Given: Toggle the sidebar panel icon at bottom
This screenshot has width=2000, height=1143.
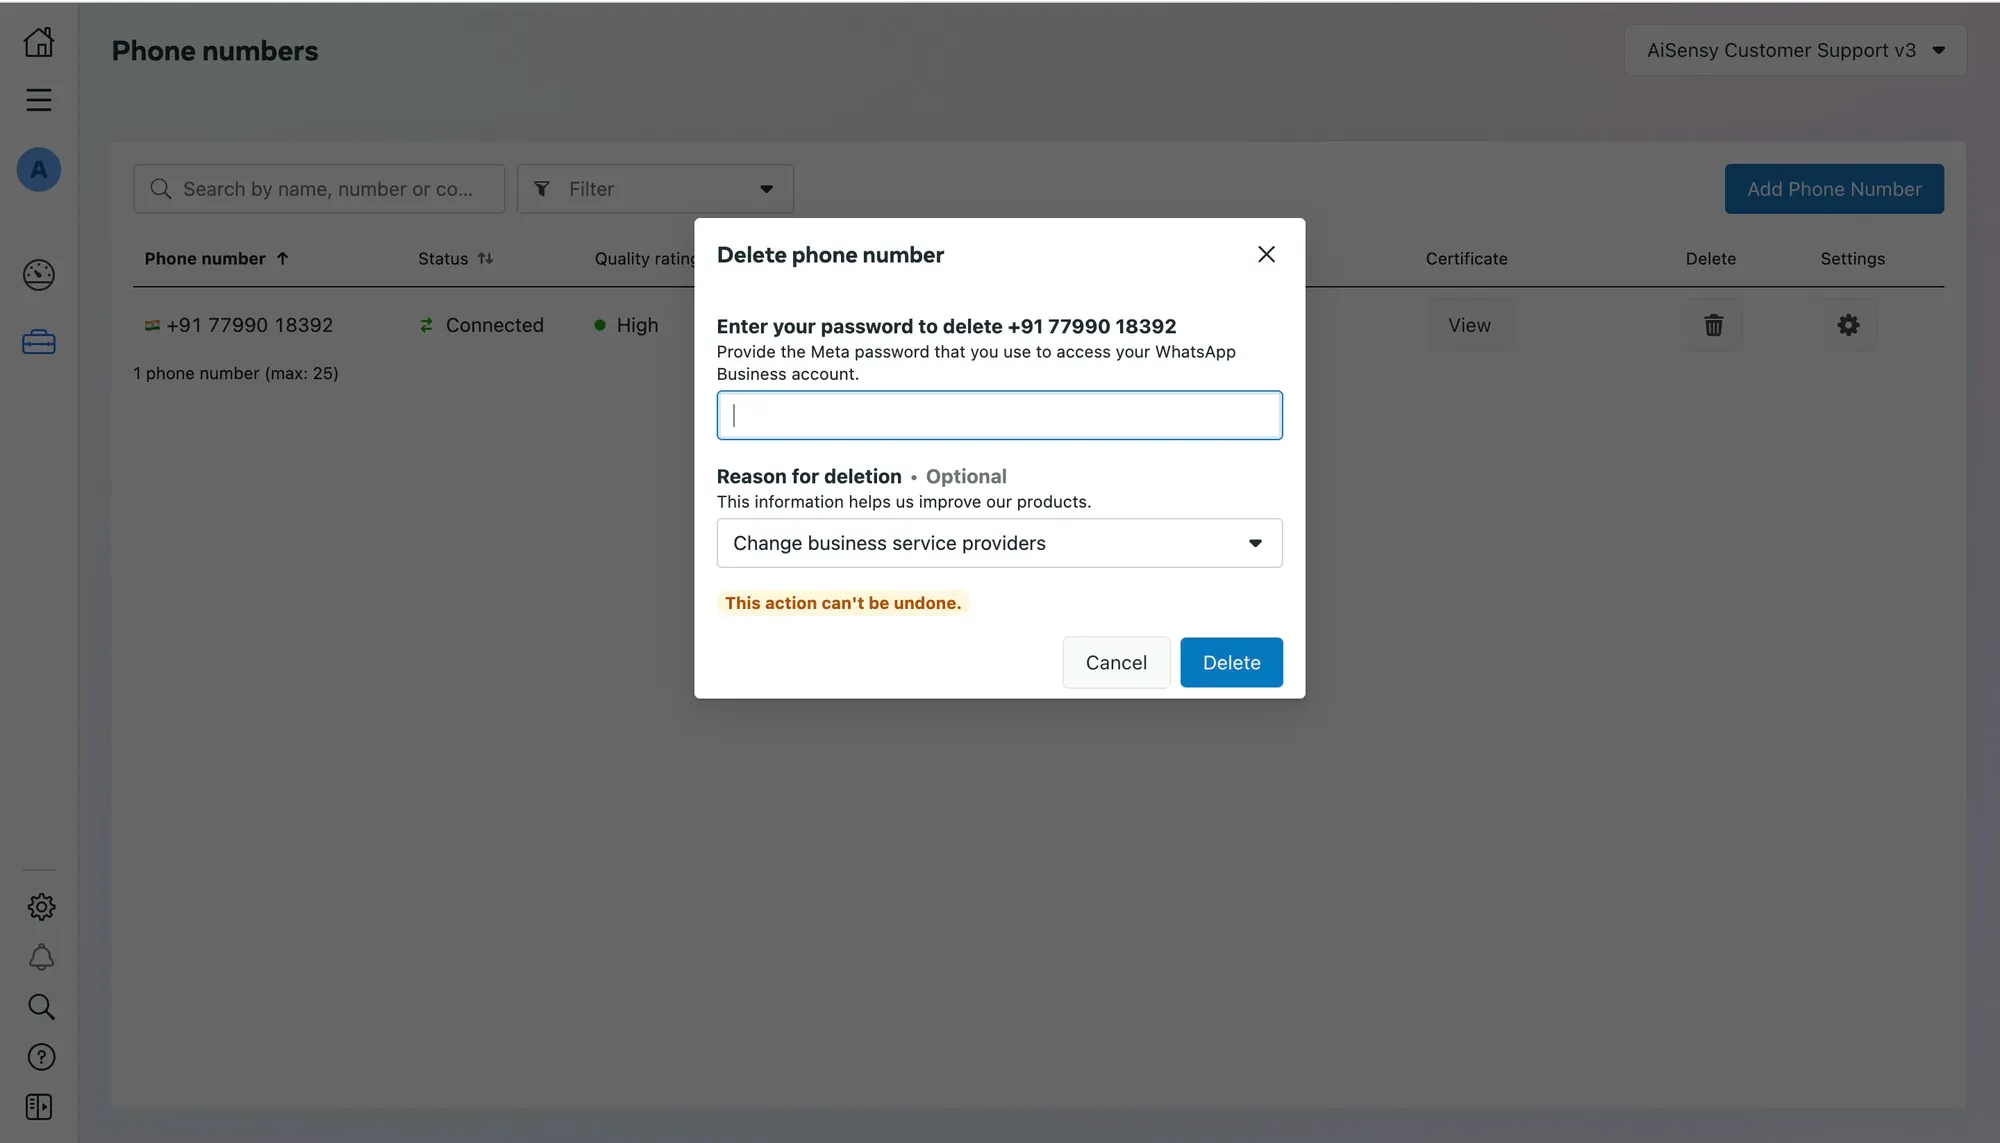Looking at the screenshot, I should point(39,1107).
